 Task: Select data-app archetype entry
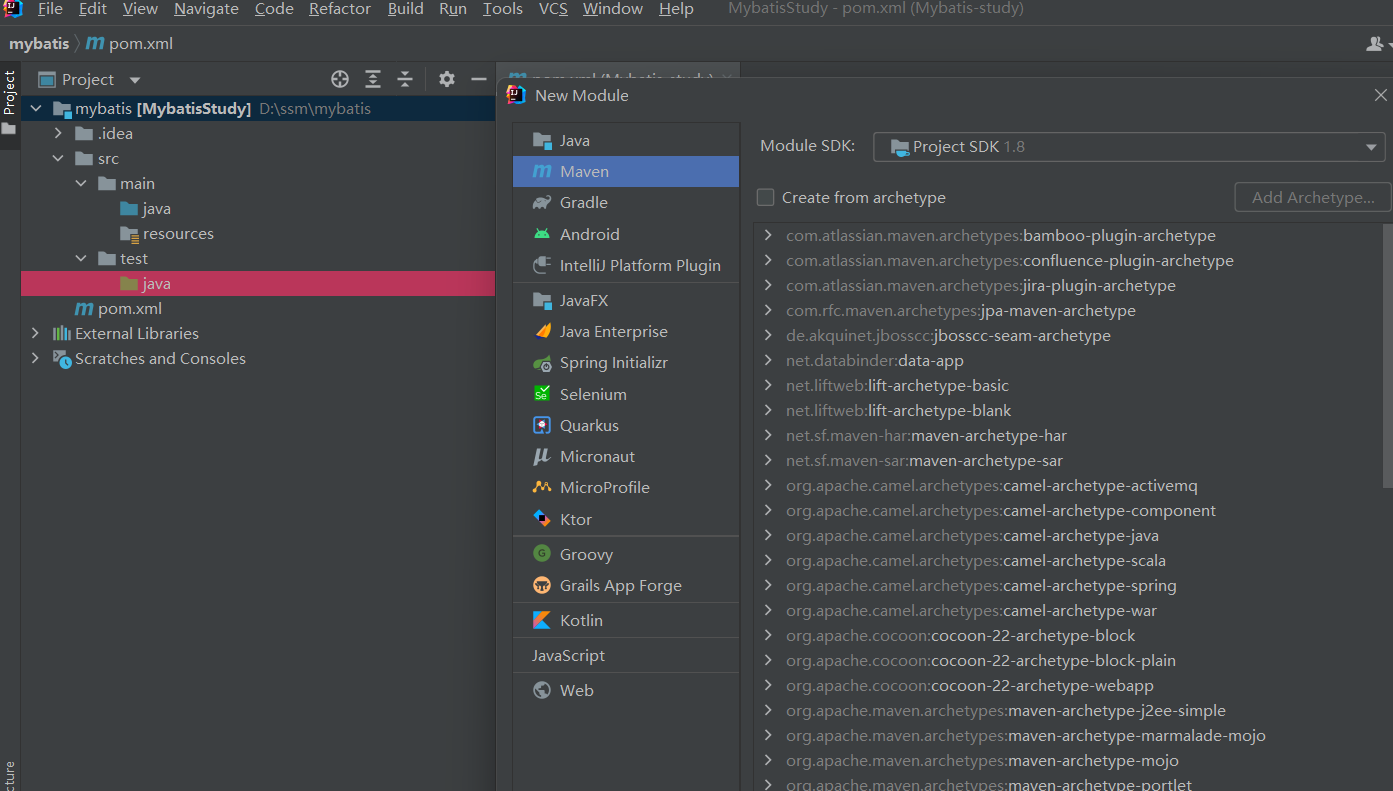(x=875, y=361)
